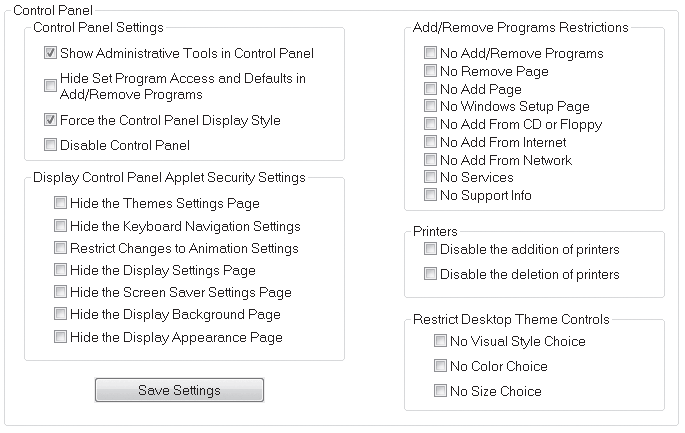Uncheck Force the Control Panel Display Style
Viewport: 685px width, 433px height.
click(50, 120)
